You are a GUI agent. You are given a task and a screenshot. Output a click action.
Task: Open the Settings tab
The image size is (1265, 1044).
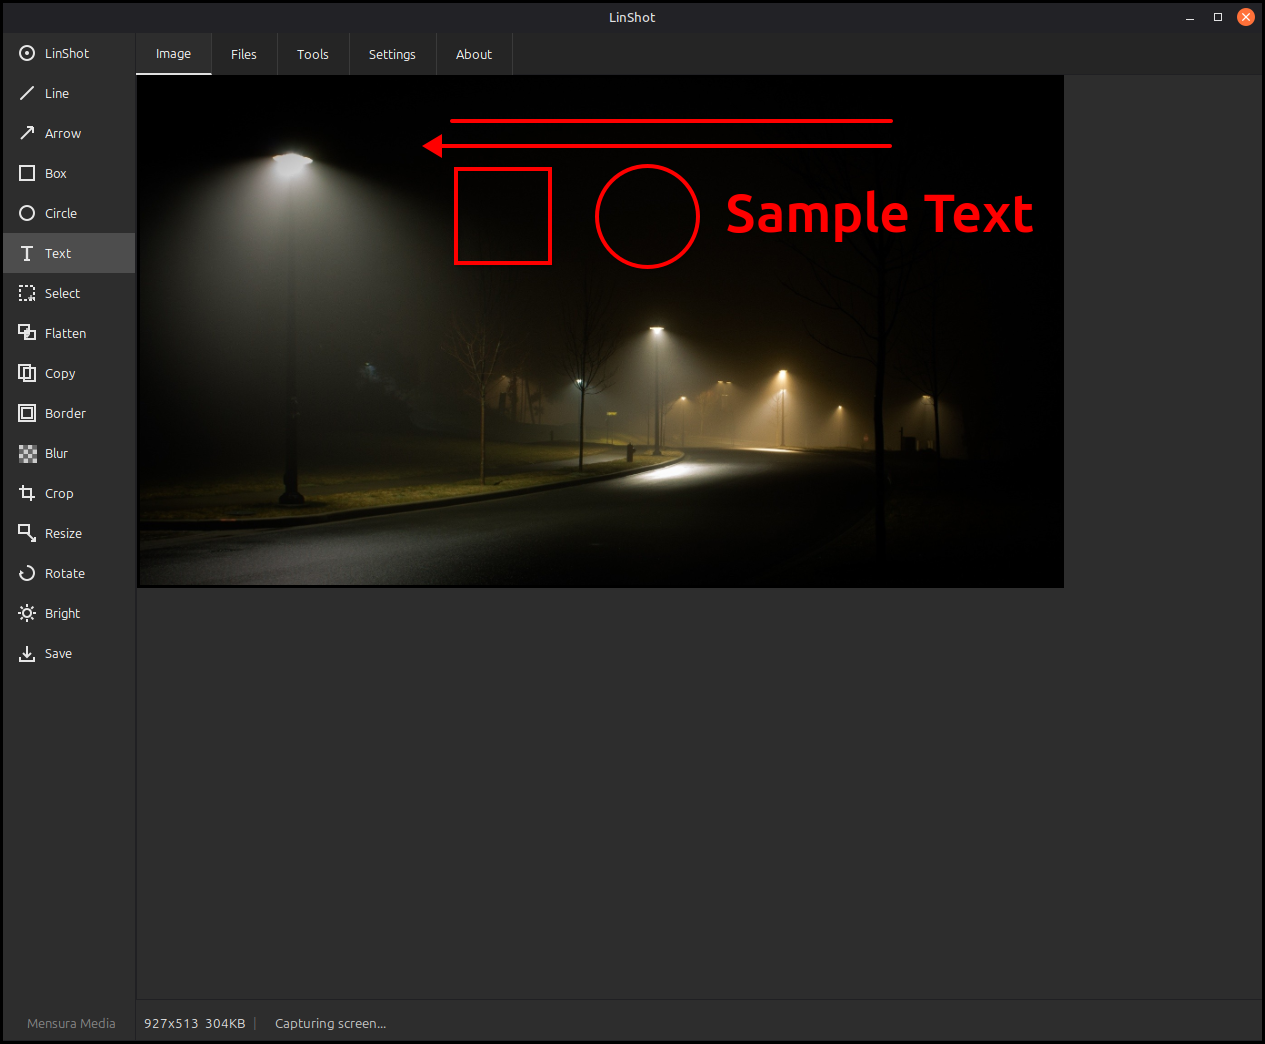[392, 54]
